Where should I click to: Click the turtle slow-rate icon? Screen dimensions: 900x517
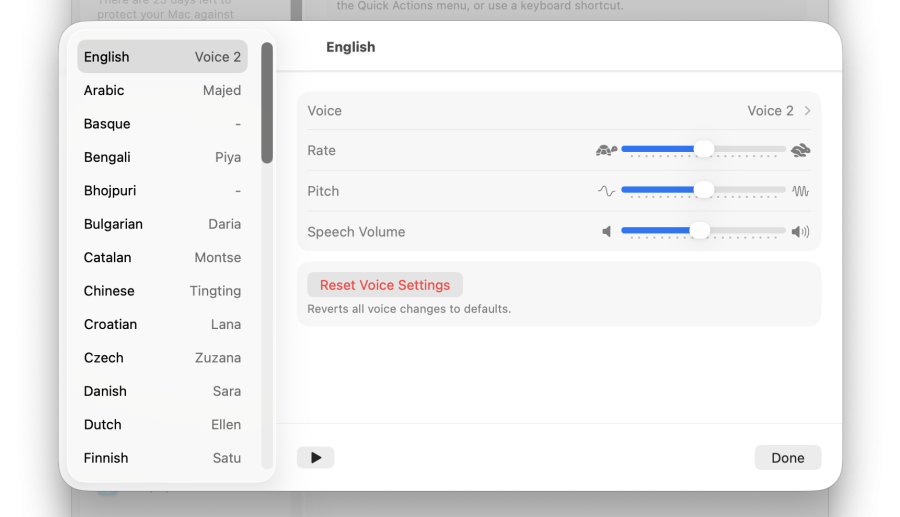click(606, 150)
